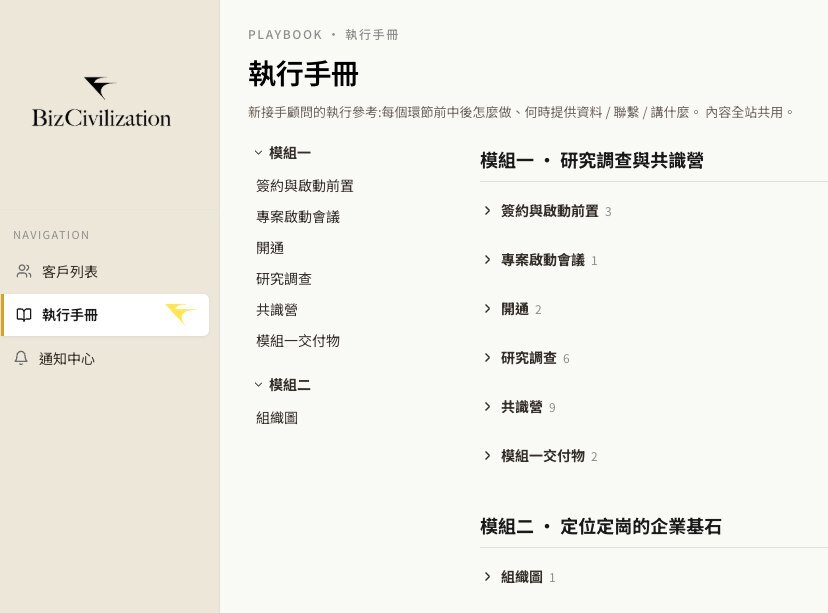Click heading 模組一 · 研究調查與共識營
Screen dimensions: 828x613
[x=591, y=160]
